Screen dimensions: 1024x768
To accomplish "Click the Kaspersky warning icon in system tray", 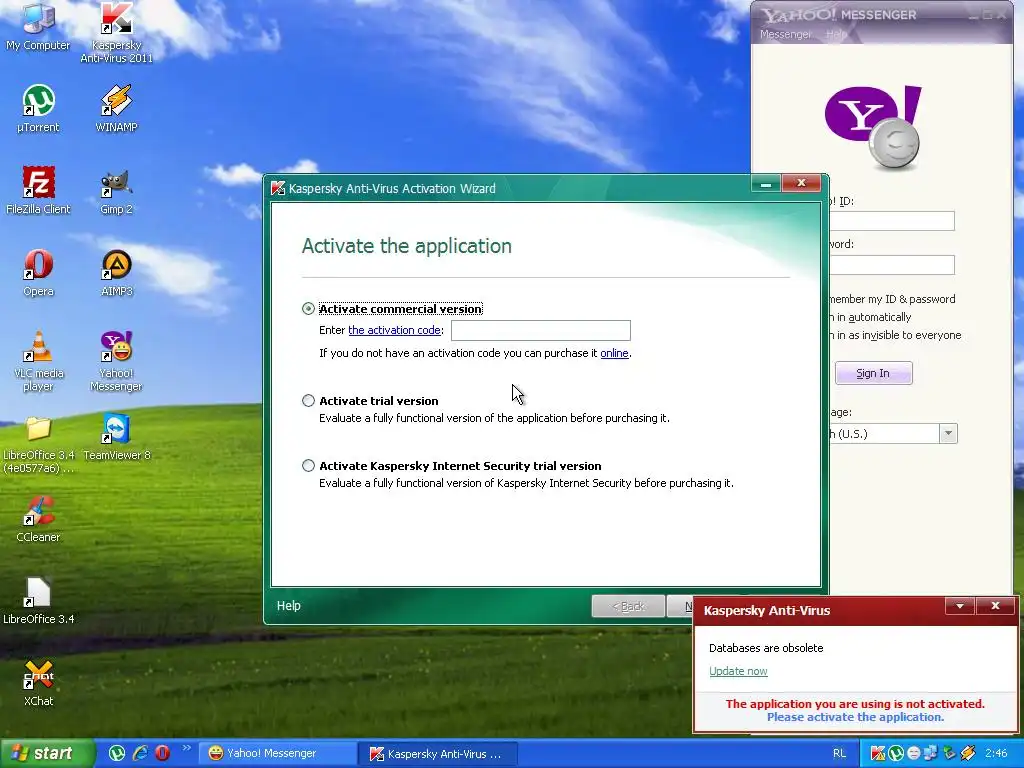I will (878, 753).
